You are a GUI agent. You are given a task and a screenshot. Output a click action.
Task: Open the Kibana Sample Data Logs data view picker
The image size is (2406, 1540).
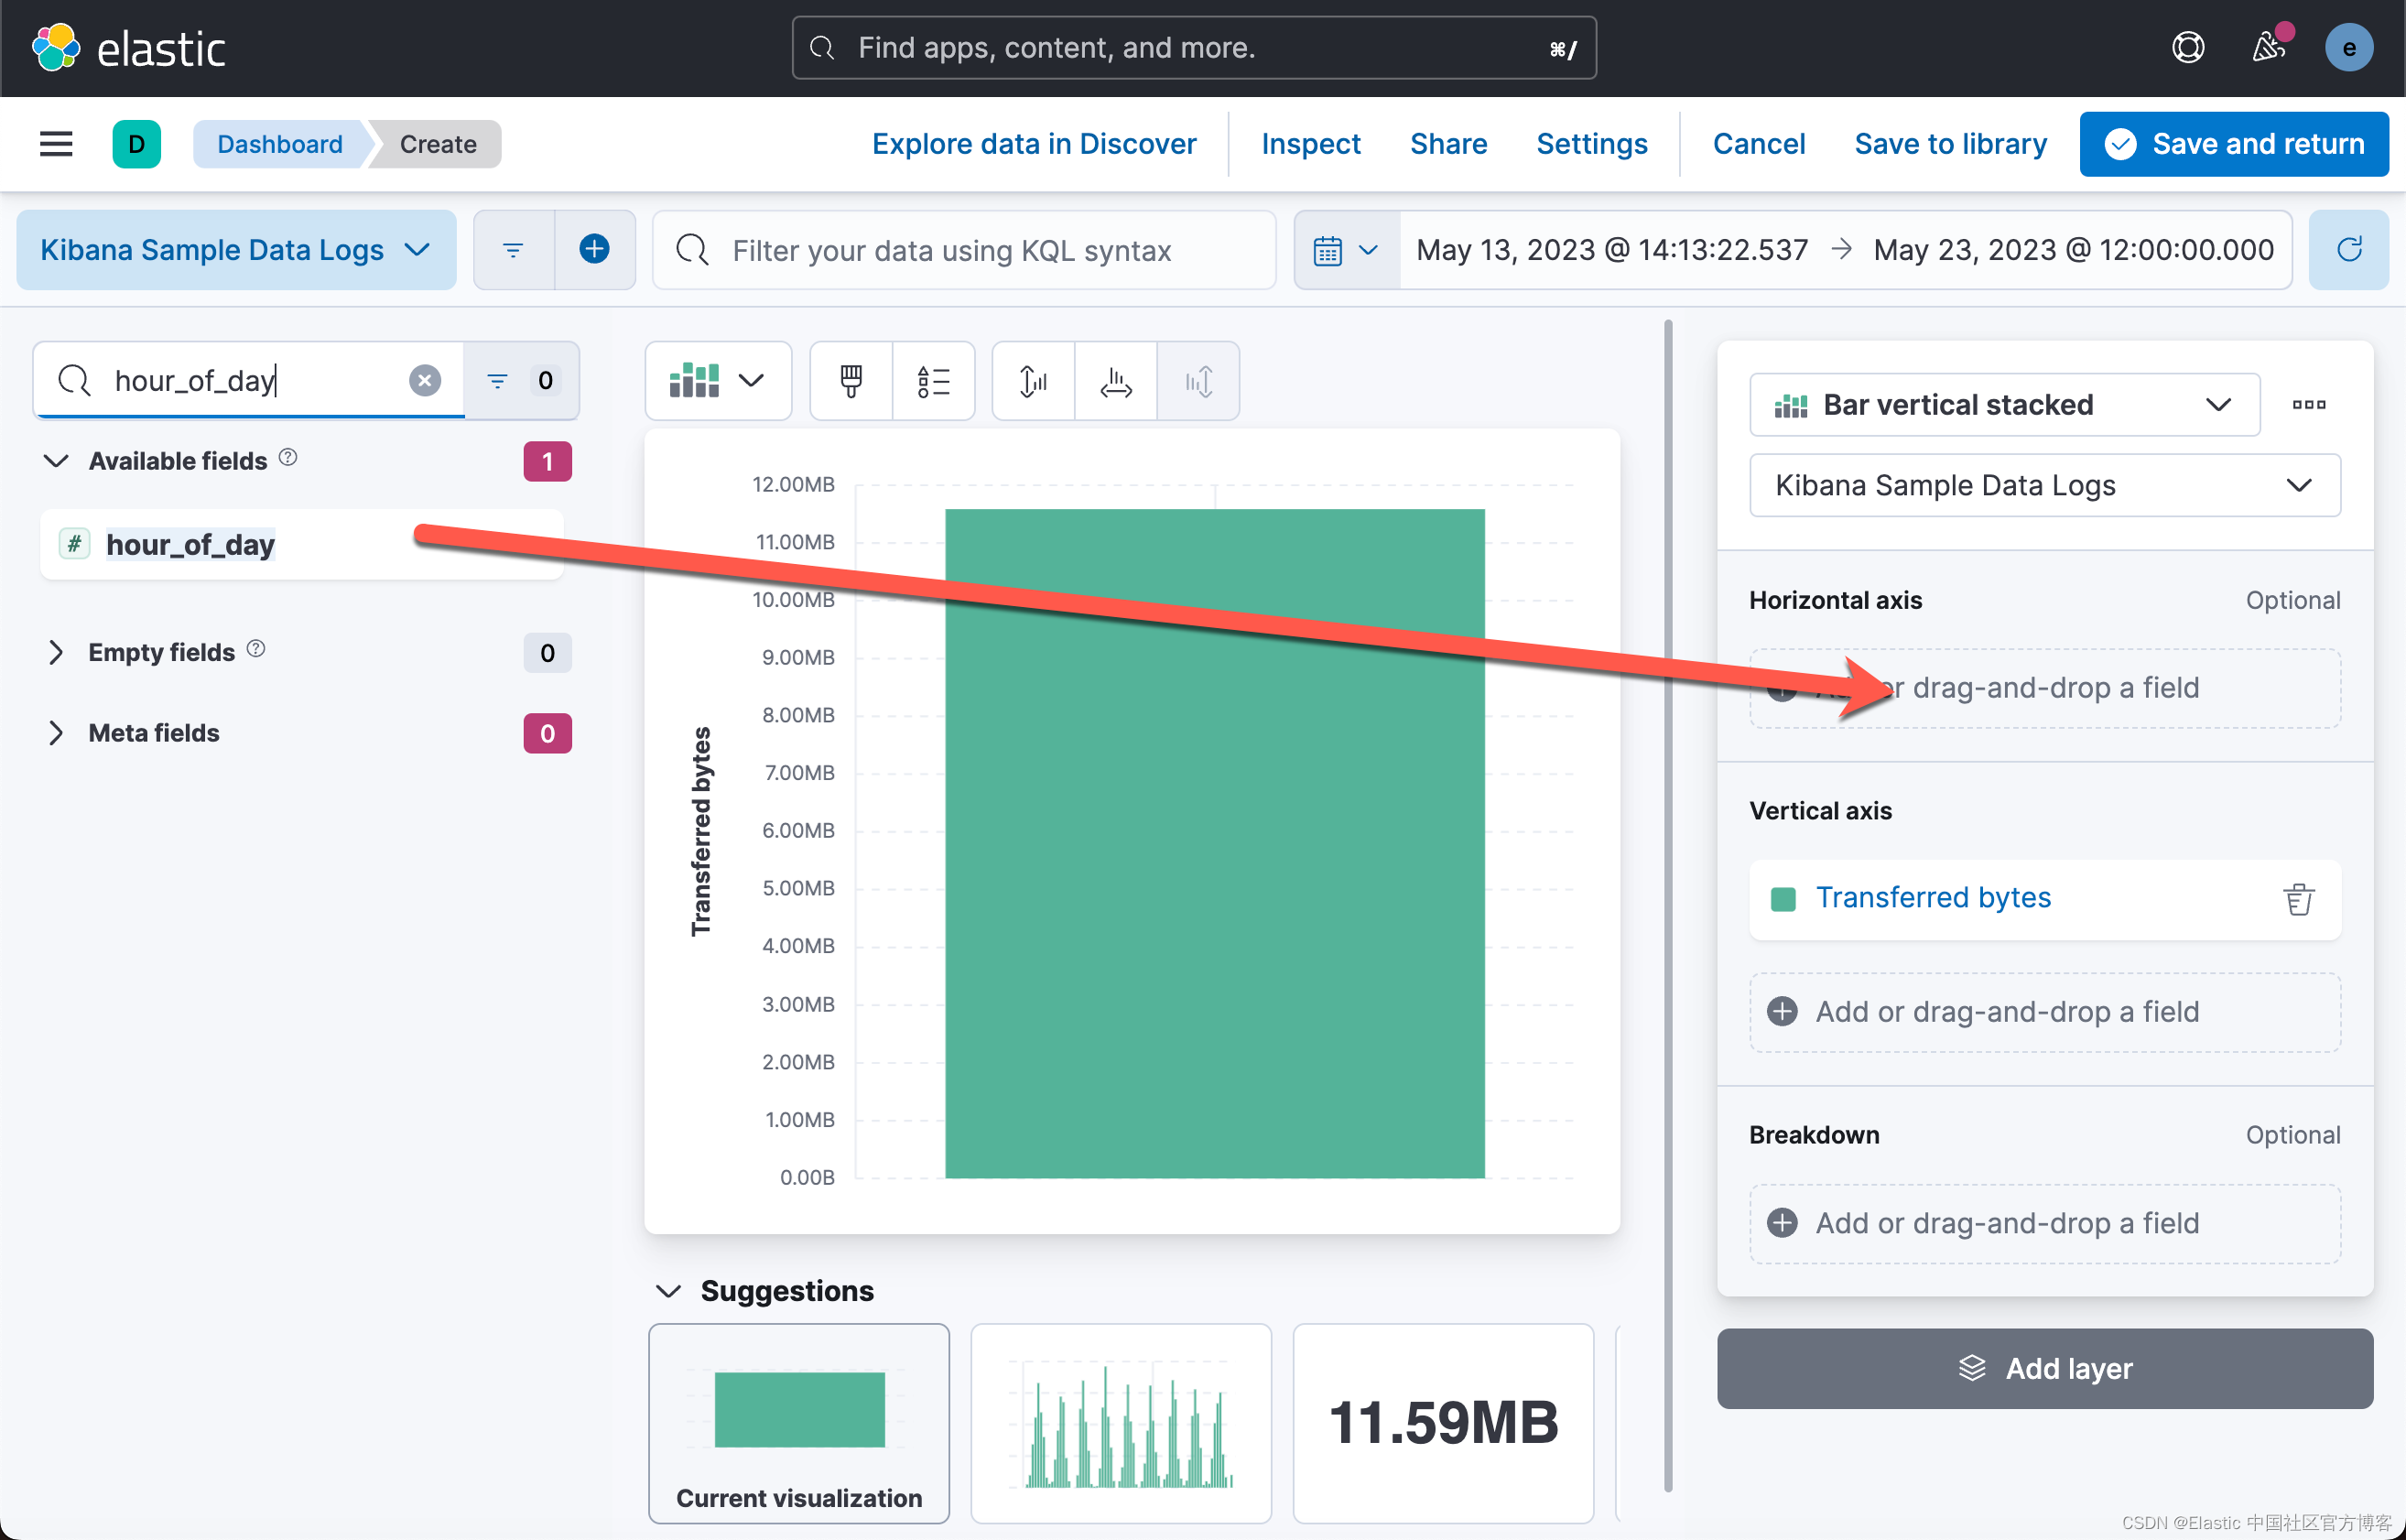coord(236,250)
